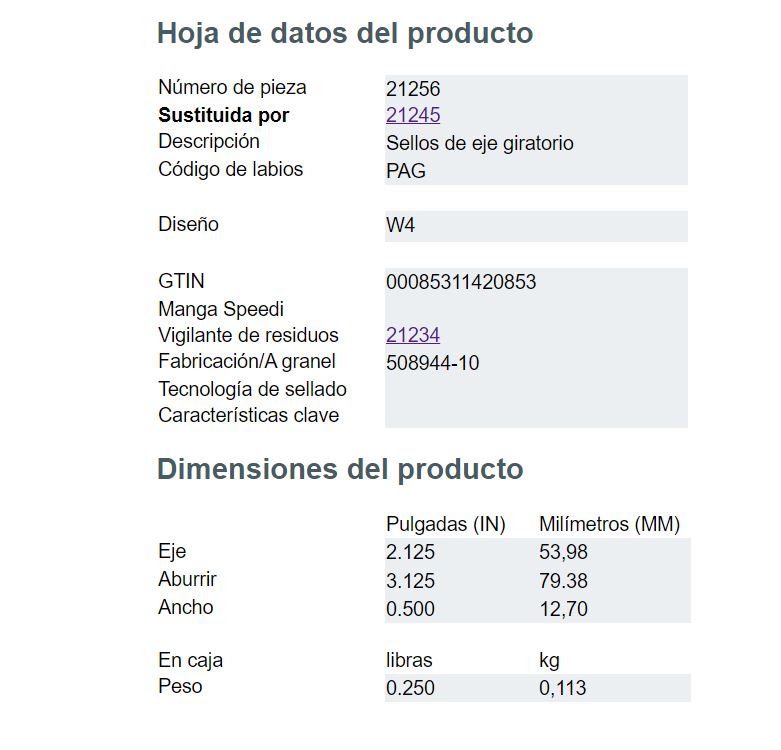Viewport: 781px width, 750px height.
Task: Click the bore millimeter value 79.38
Action: click(x=563, y=581)
